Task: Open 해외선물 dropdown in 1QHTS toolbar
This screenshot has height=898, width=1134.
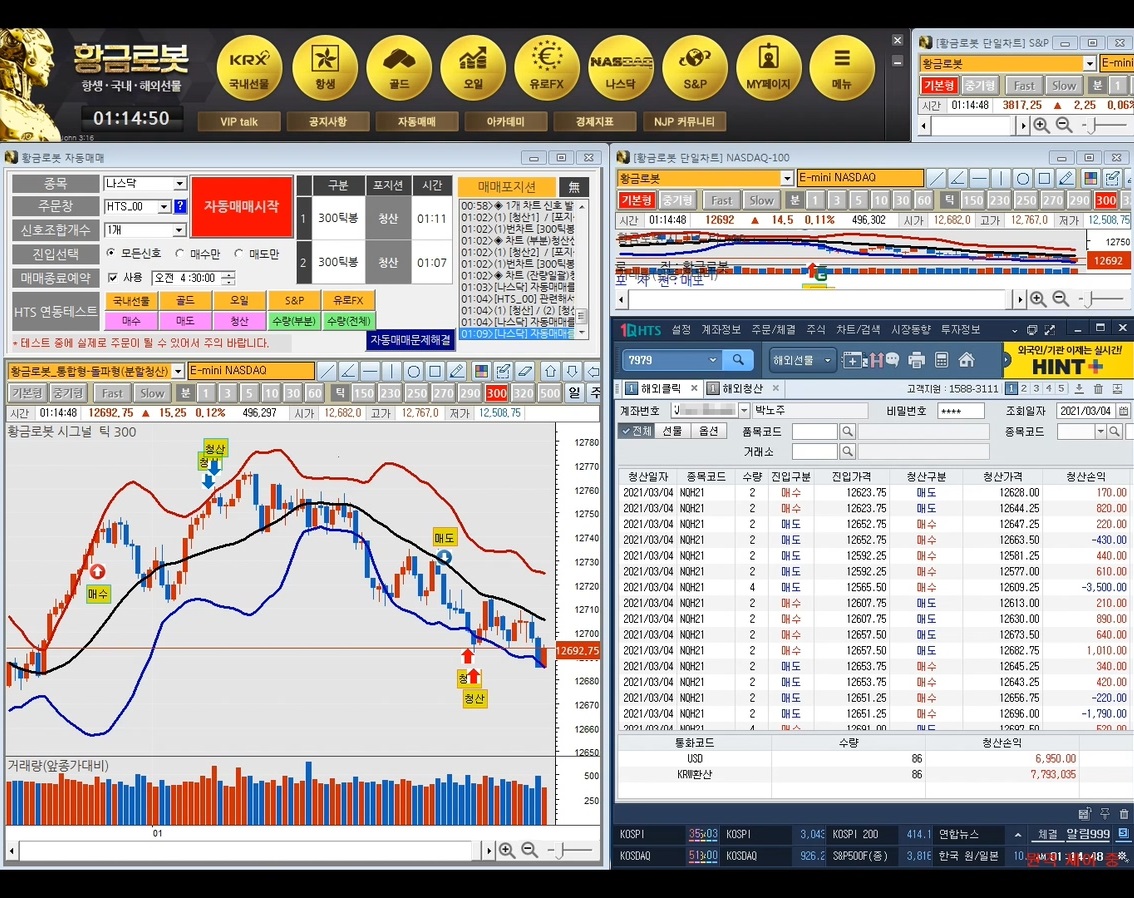Action: [x=801, y=359]
